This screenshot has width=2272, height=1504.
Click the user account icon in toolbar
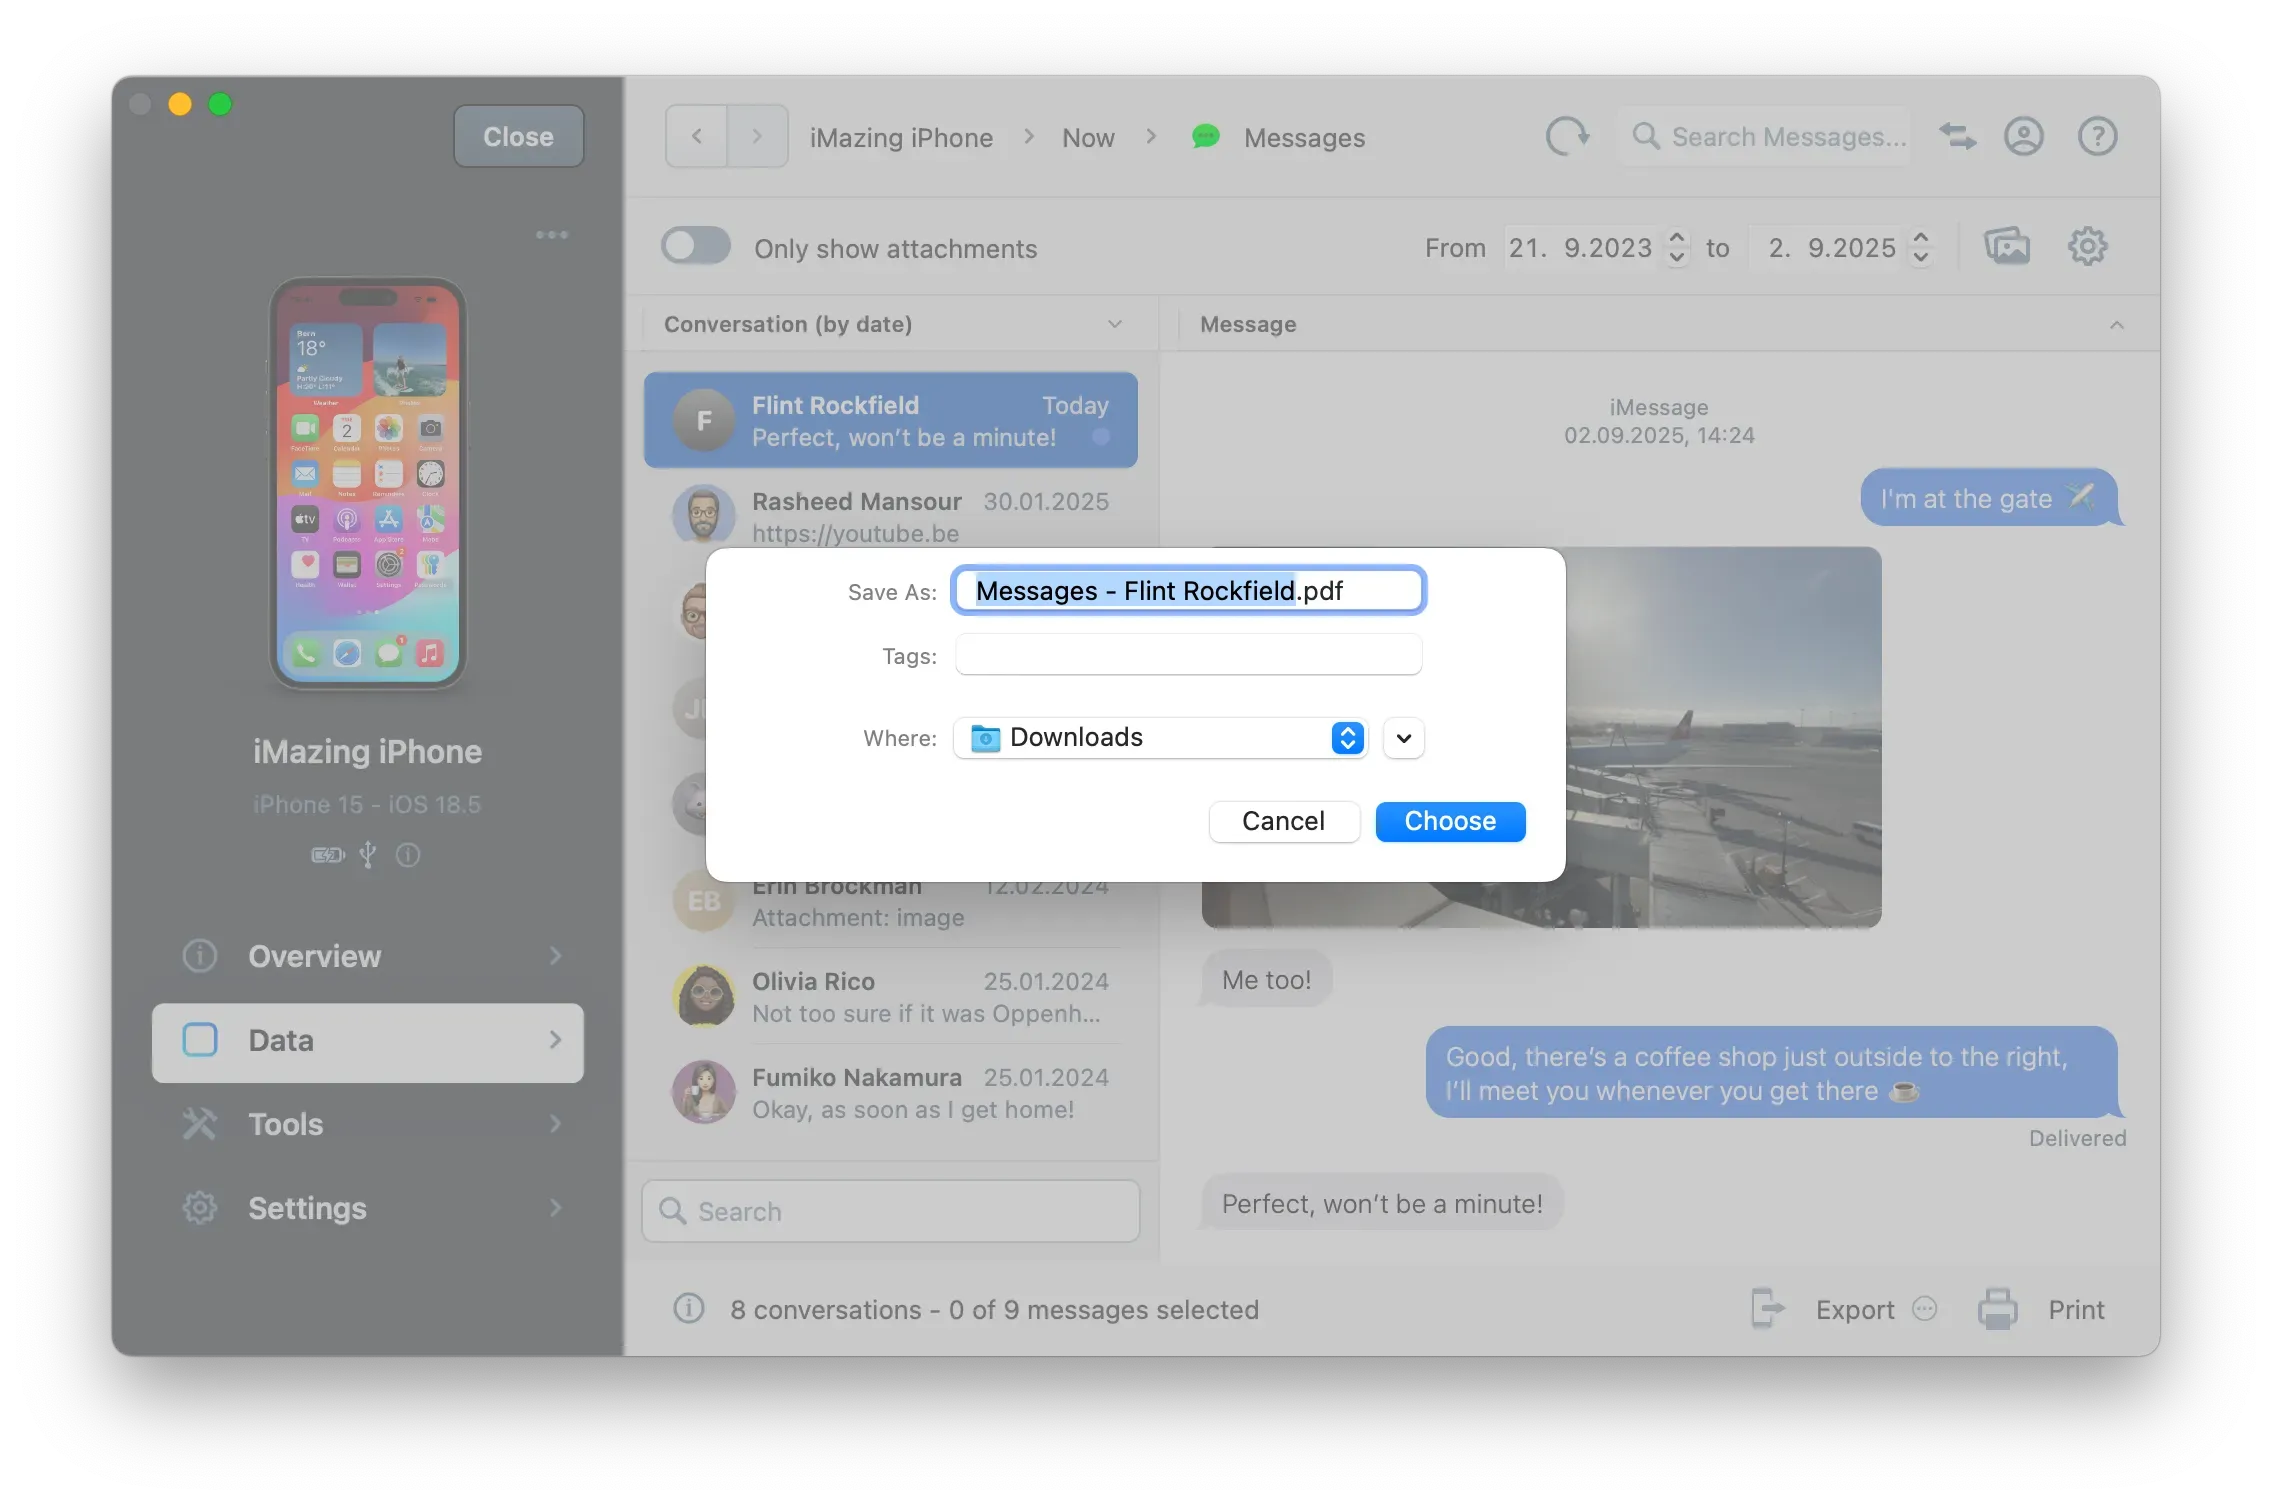coord(2024,137)
